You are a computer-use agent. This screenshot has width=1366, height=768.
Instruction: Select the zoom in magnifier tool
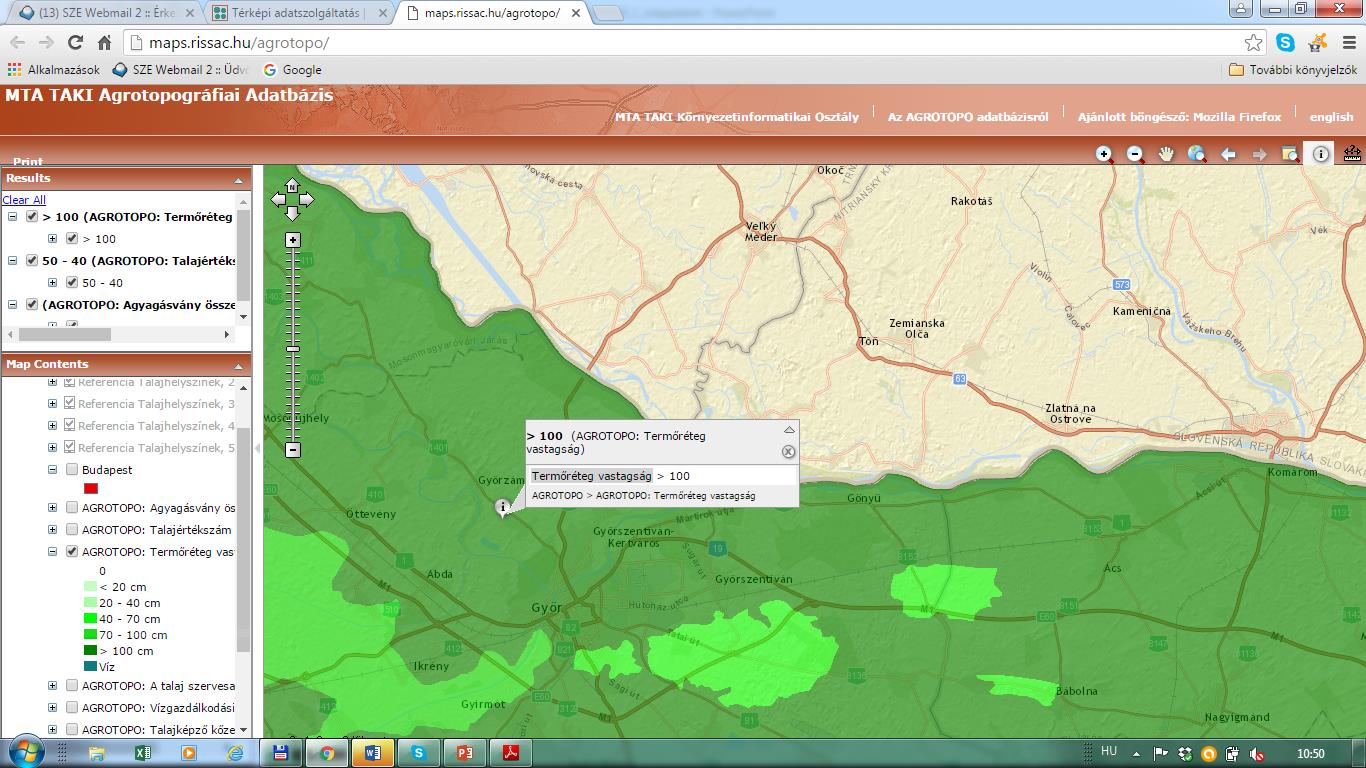point(1105,154)
